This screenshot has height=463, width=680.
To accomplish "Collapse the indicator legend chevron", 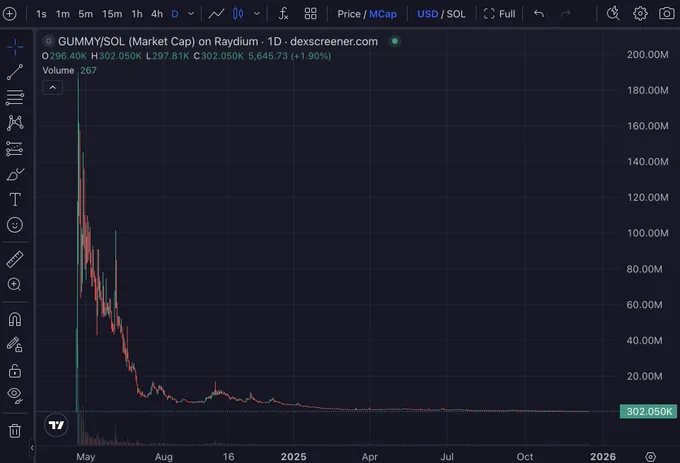I will click(x=52, y=88).
